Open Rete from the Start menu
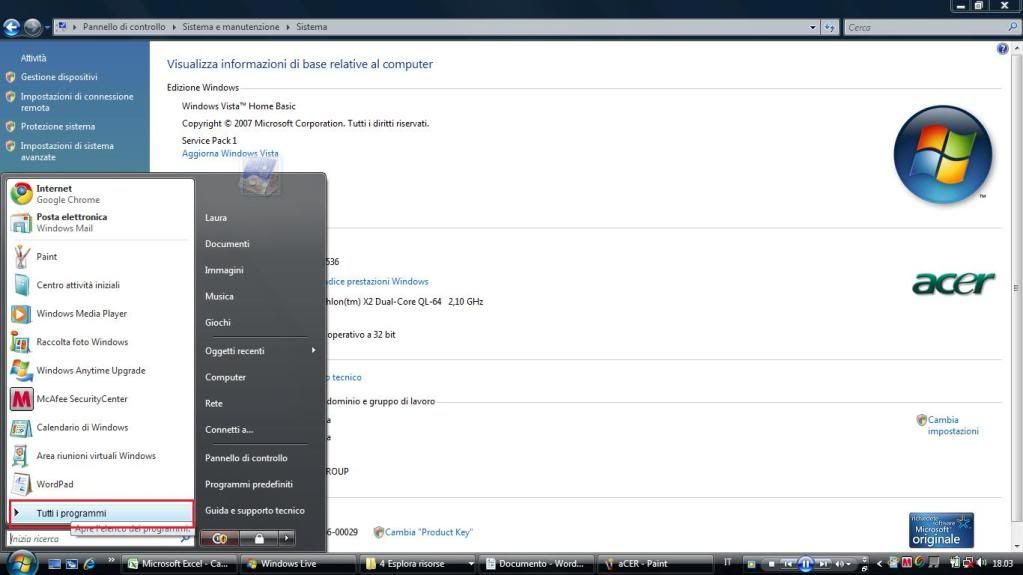Image resolution: width=1023 pixels, height=575 pixels. (214, 403)
